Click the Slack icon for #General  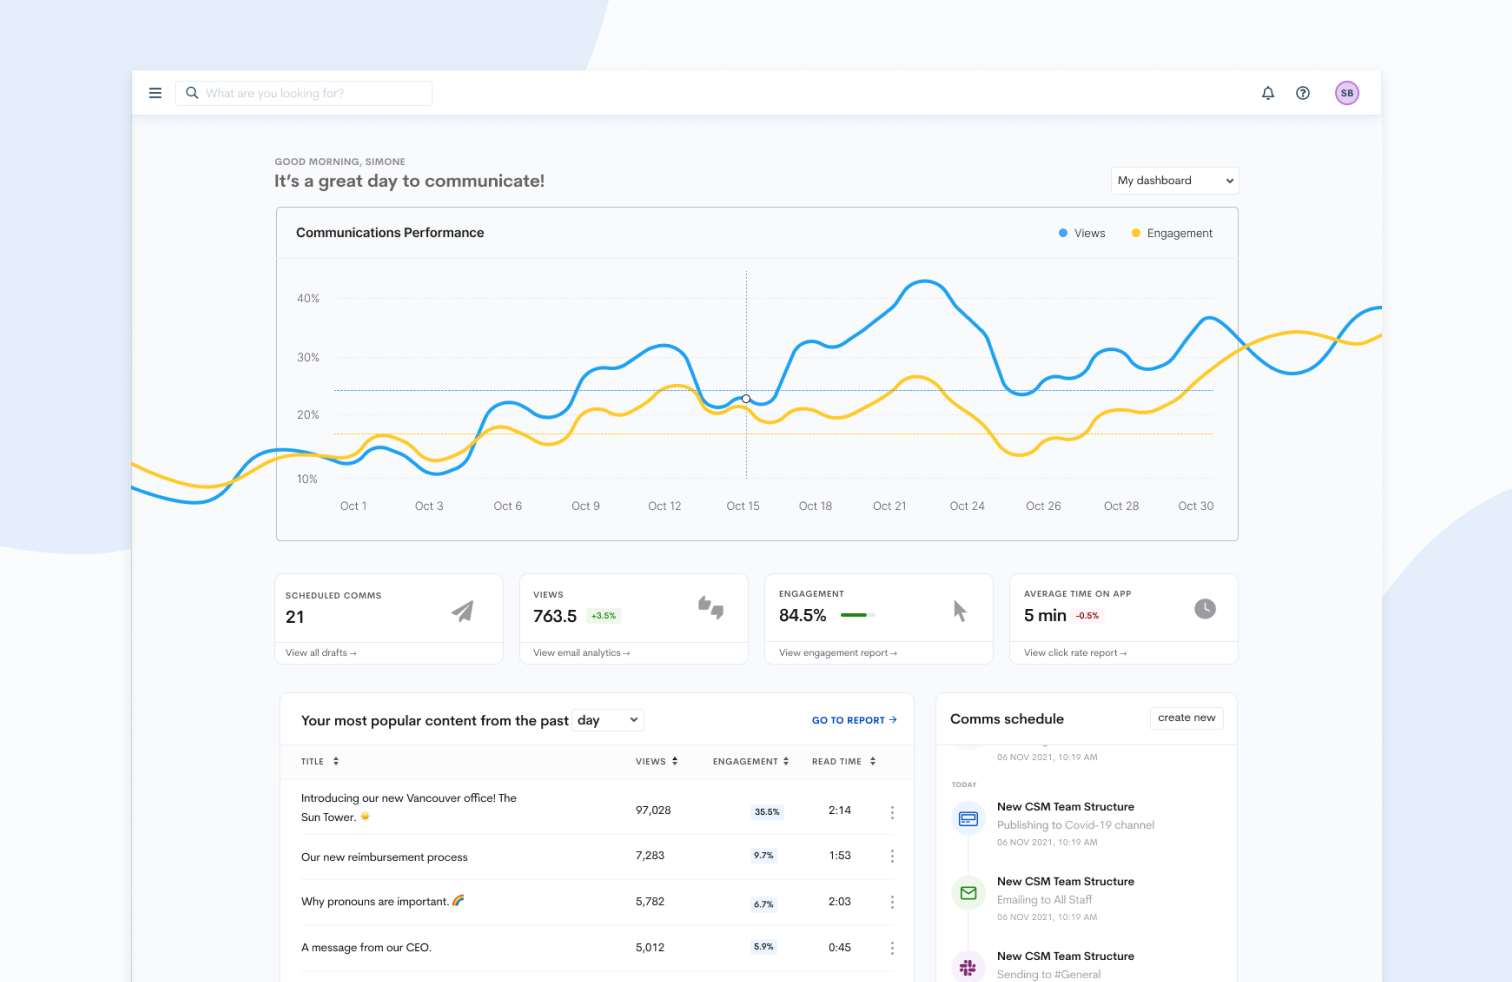tap(968, 967)
